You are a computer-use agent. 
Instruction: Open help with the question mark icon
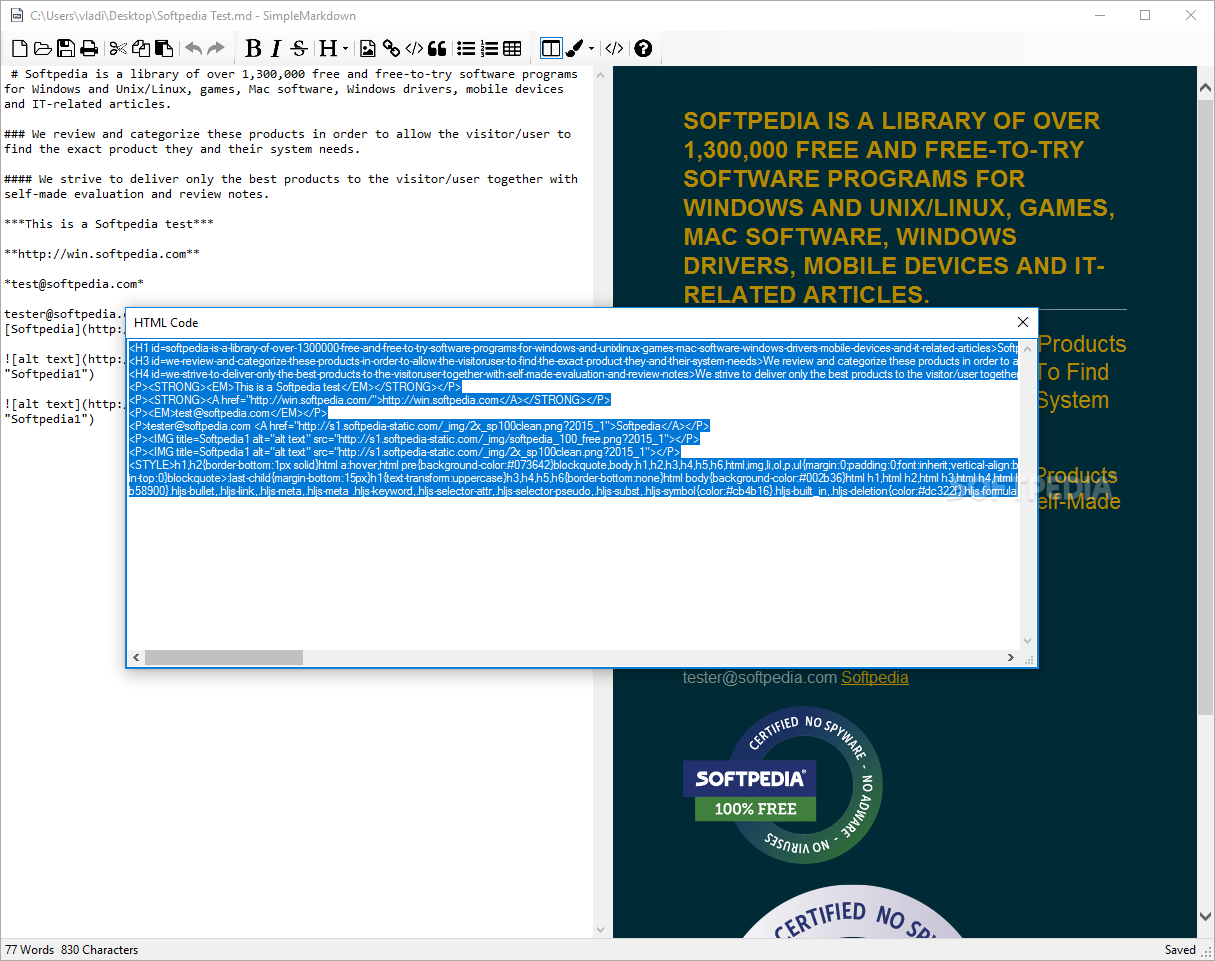643,48
